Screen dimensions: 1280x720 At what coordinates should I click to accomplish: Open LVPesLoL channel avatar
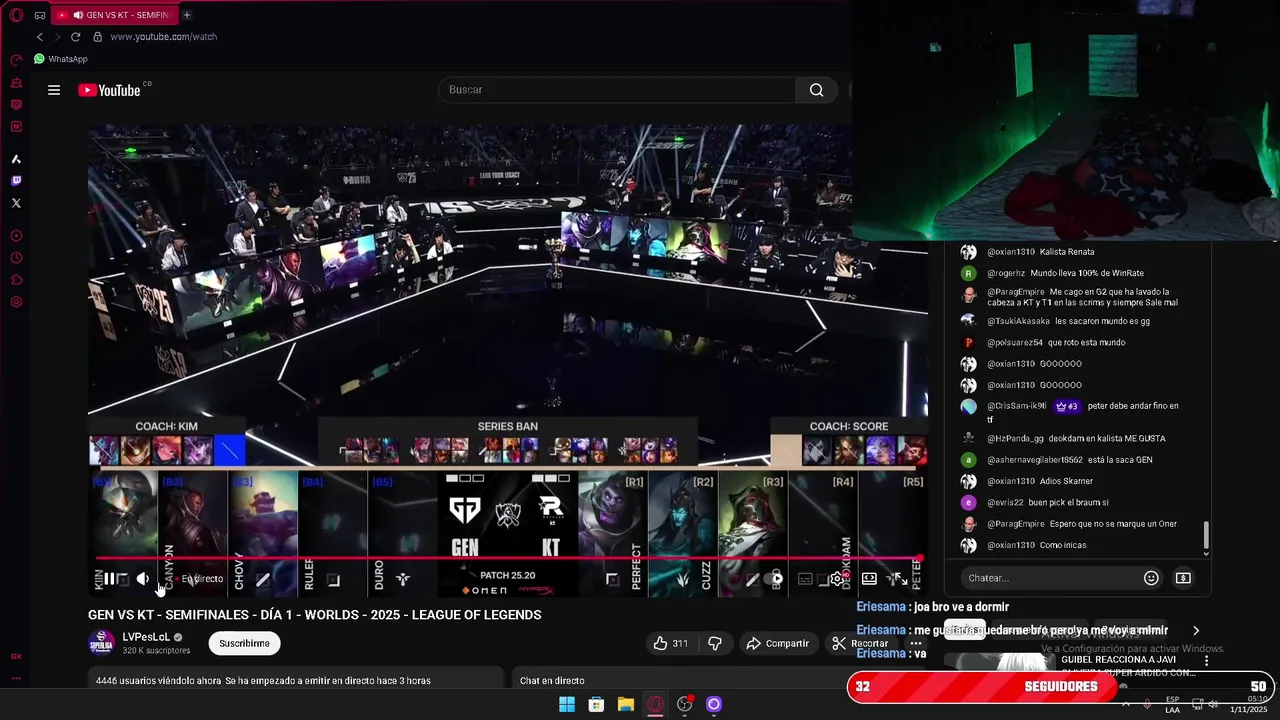[101, 643]
